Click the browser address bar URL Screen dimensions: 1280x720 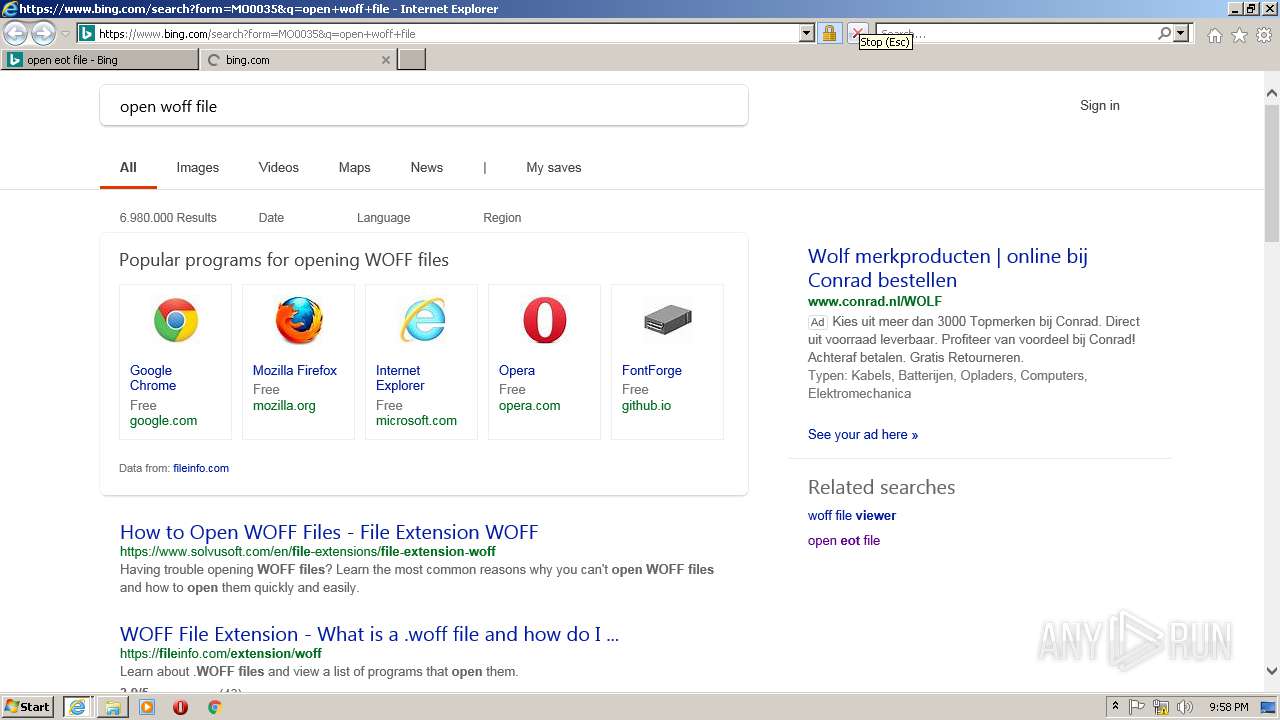[440, 33]
